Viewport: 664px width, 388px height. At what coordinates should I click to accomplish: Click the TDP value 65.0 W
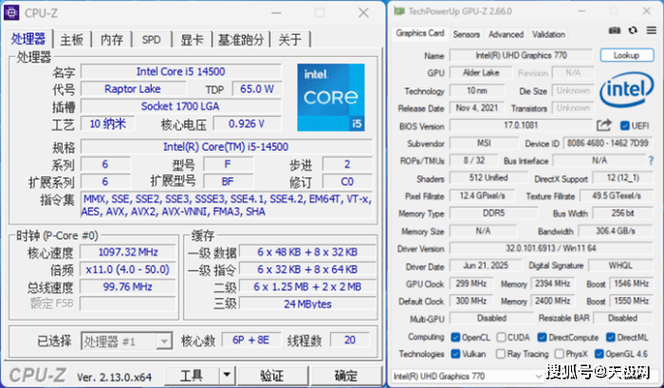(257, 89)
